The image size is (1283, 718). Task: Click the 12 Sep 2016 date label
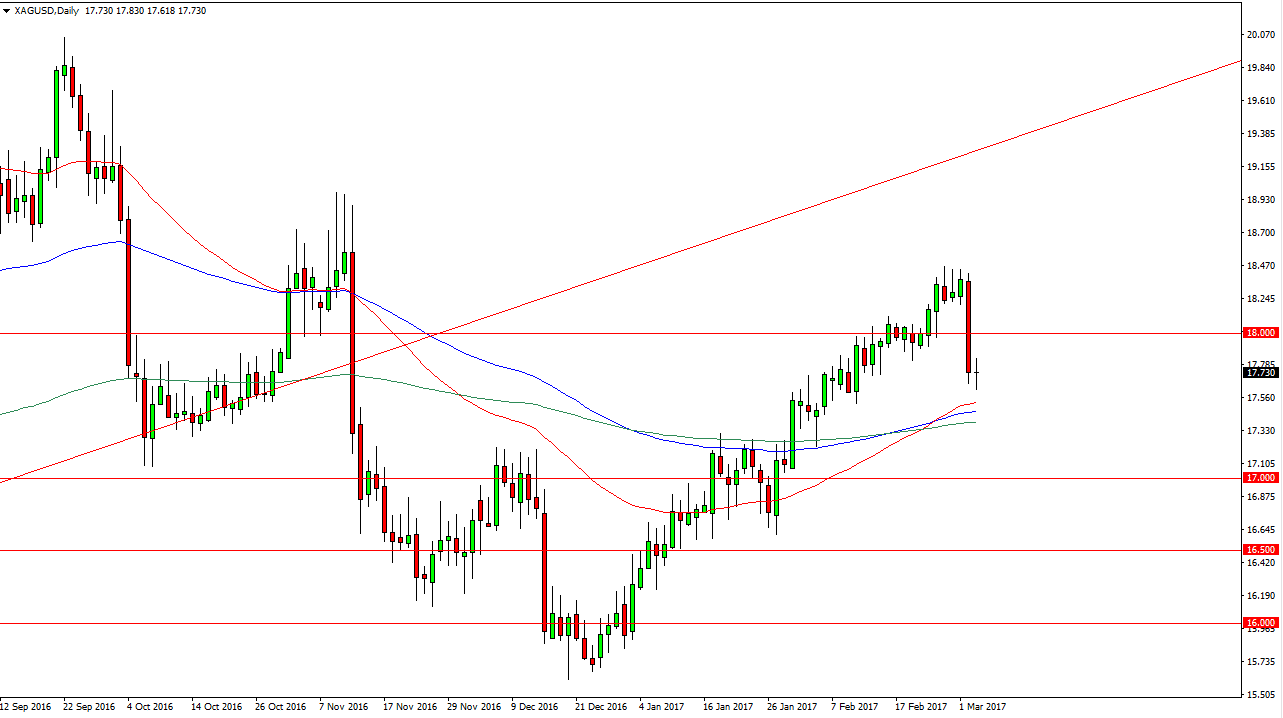26,707
